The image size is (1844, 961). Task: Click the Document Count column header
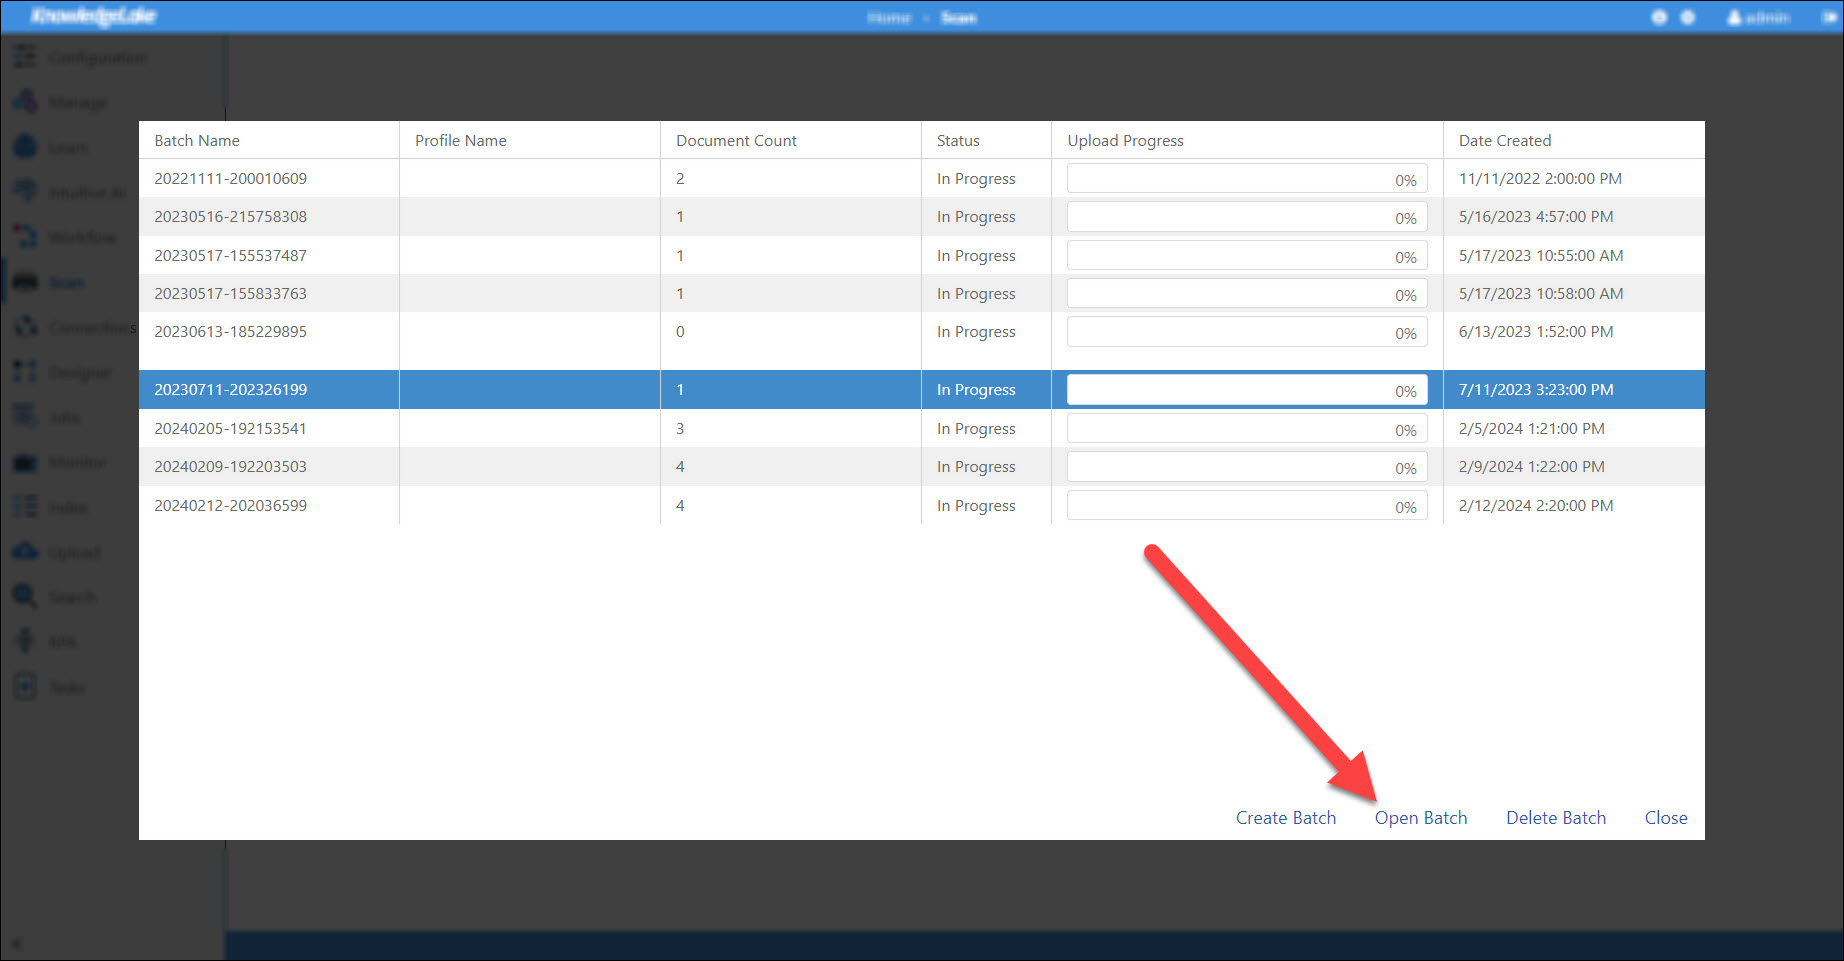click(x=736, y=141)
